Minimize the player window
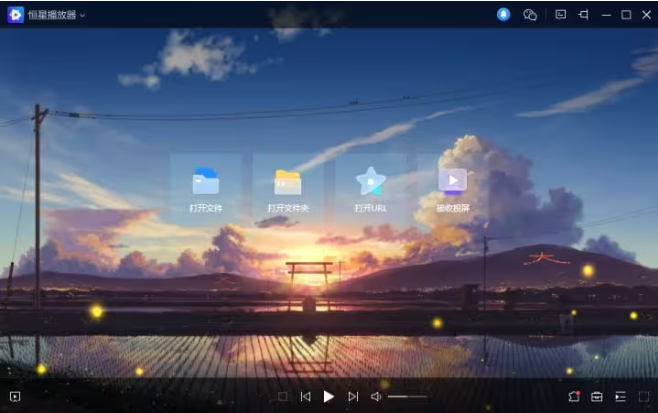Image resolution: width=658 pixels, height=413 pixels. pyautogui.click(x=606, y=15)
